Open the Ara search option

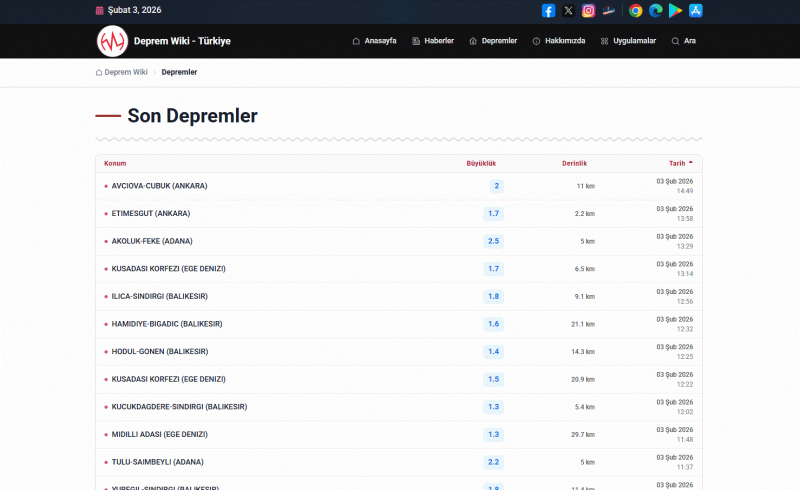tap(683, 41)
